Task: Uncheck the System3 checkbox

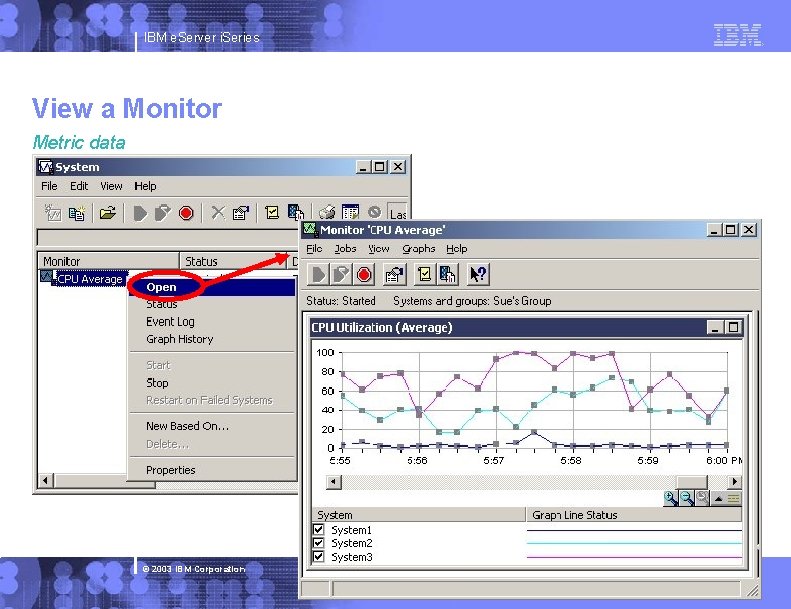Action: point(318,557)
